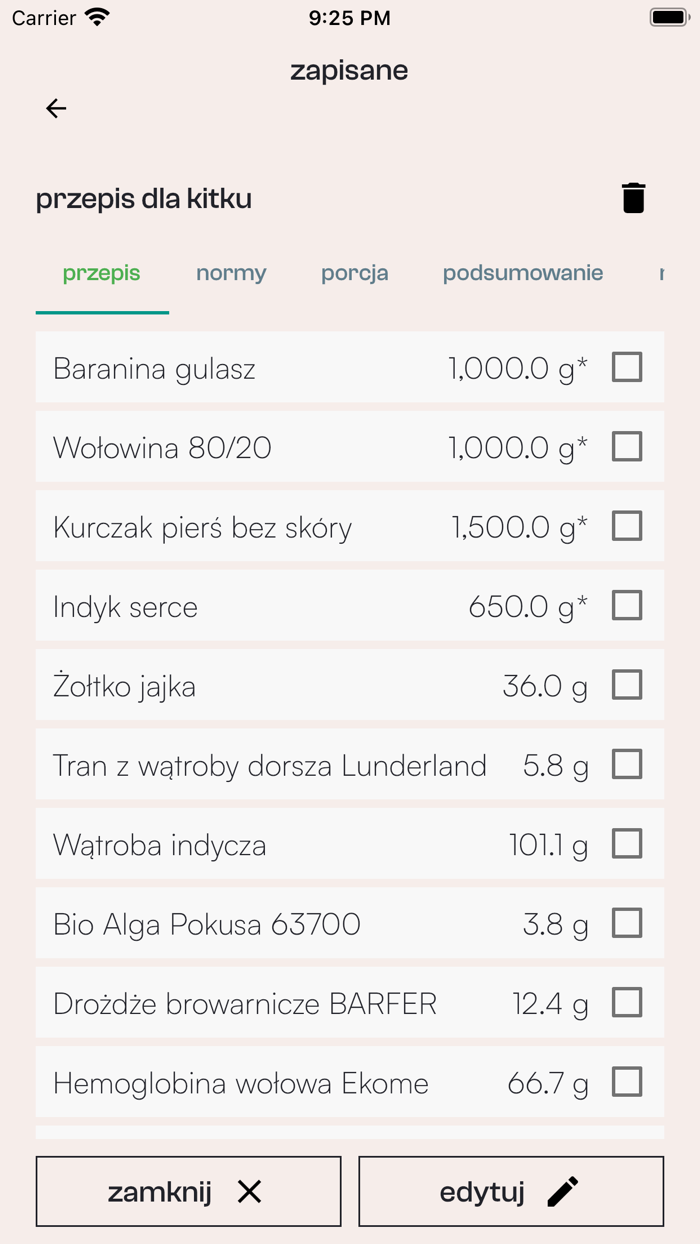Tap the recipe title przepis dla kitku

[143, 198]
